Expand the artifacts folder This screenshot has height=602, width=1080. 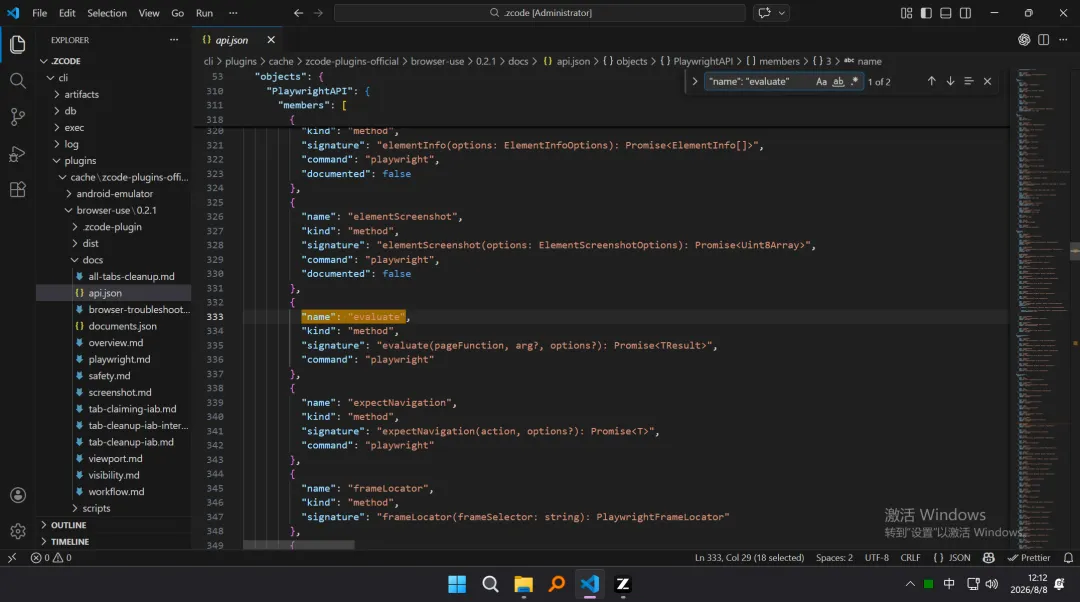(56, 94)
